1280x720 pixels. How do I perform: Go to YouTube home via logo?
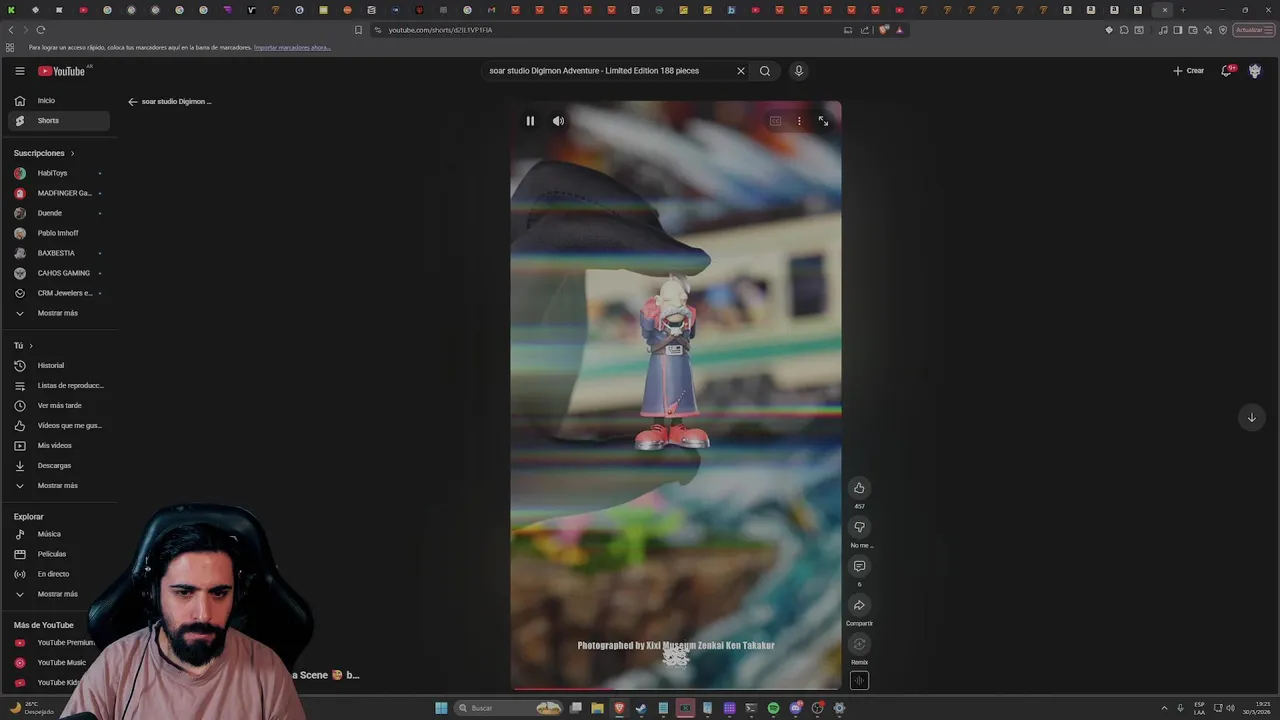point(61,71)
